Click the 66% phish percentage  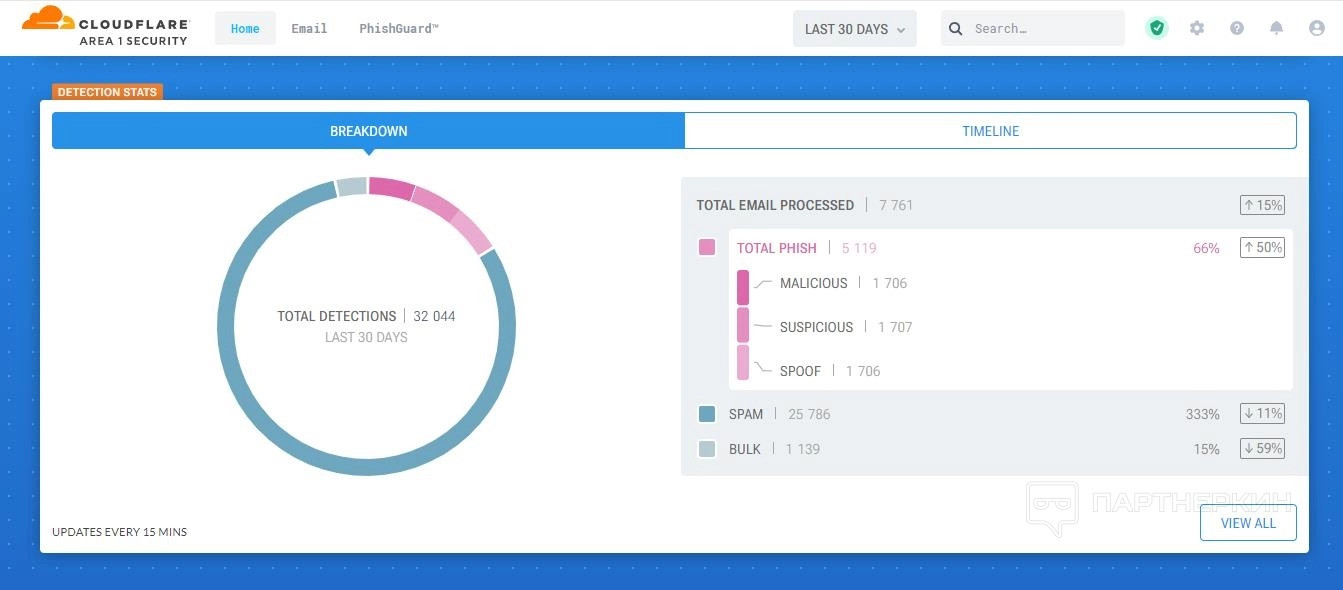(1206, 248)
